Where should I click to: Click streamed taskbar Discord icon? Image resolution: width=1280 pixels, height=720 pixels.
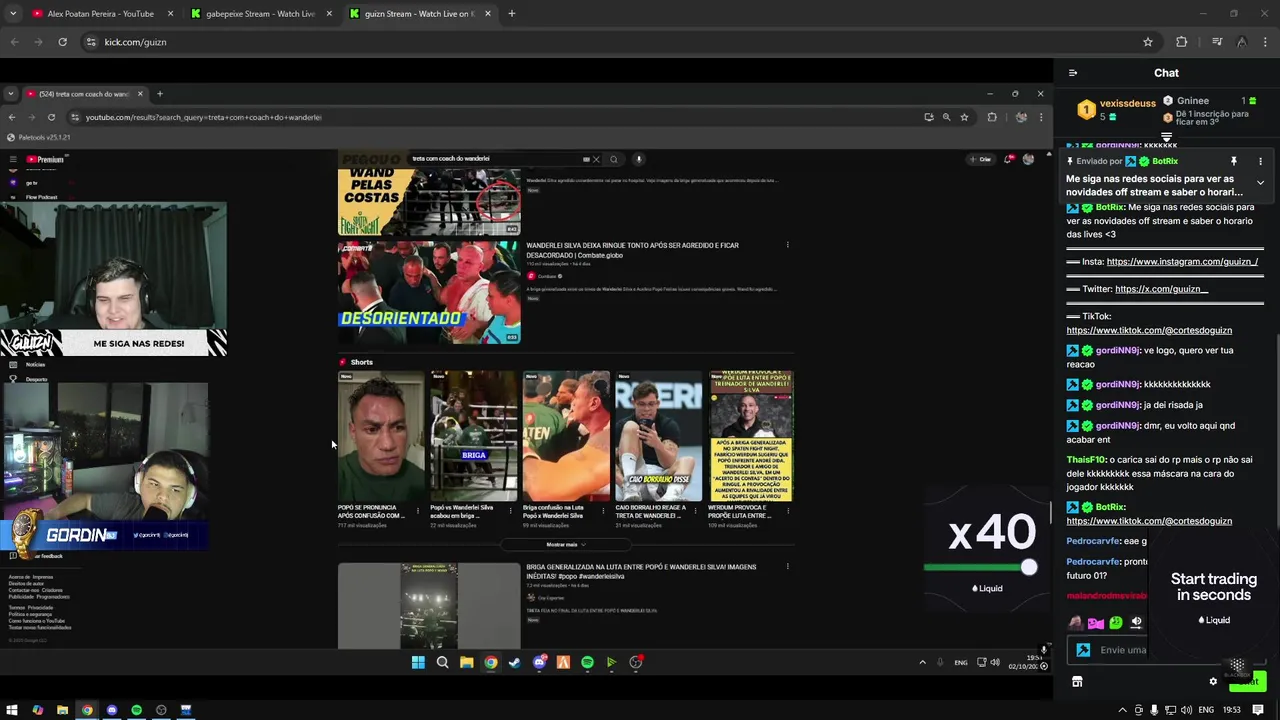click(x=539, y=662)
